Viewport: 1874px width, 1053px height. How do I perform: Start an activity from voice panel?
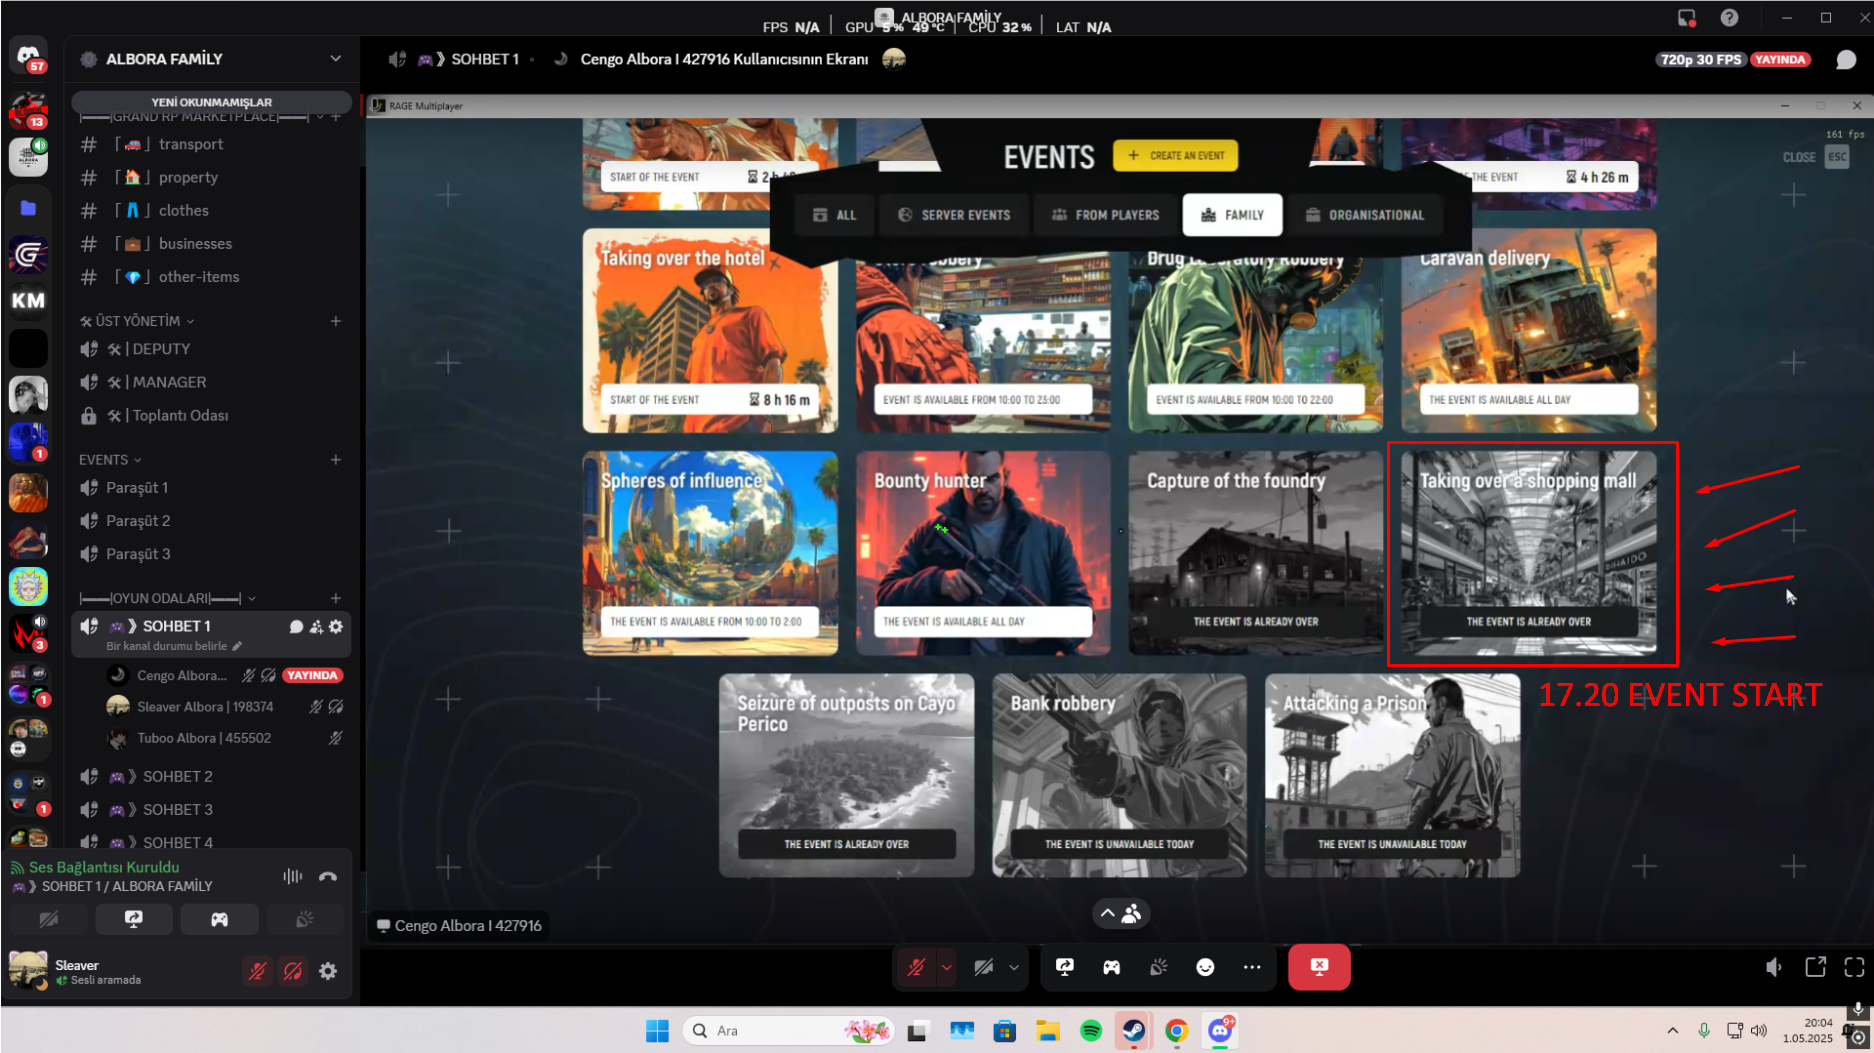[x=219, y=919]
